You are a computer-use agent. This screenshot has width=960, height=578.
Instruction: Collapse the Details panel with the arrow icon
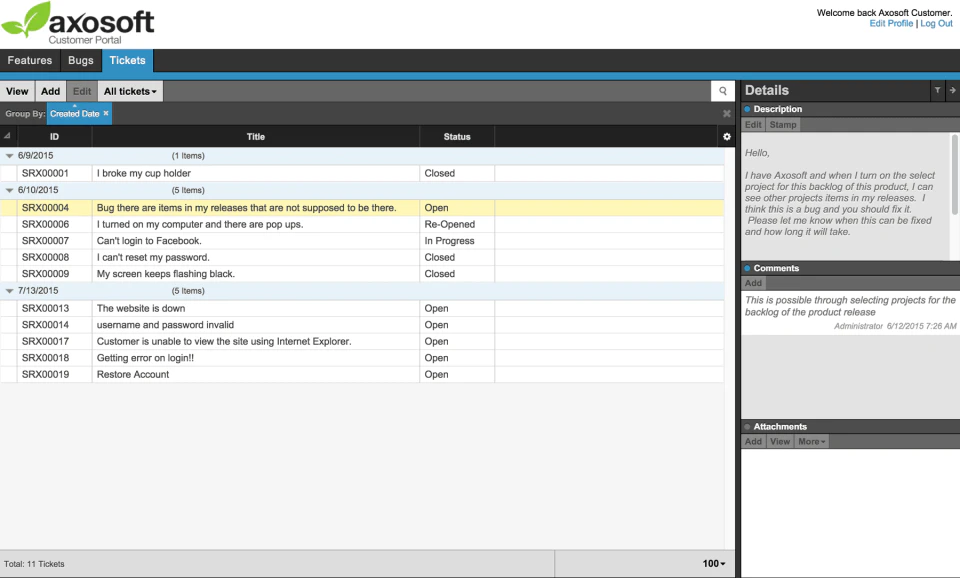951,90
